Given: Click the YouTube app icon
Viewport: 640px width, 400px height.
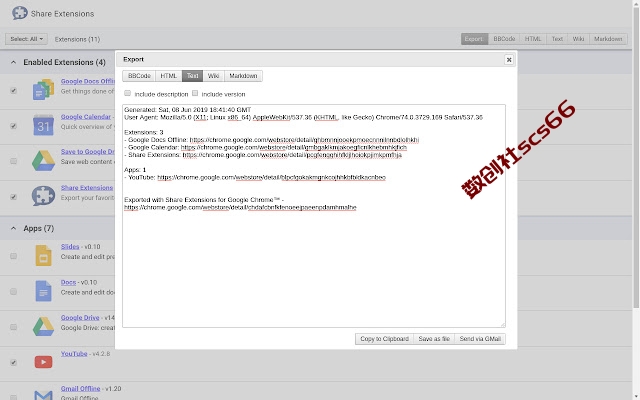Looking at the screenshot, I should pos(43,362).
